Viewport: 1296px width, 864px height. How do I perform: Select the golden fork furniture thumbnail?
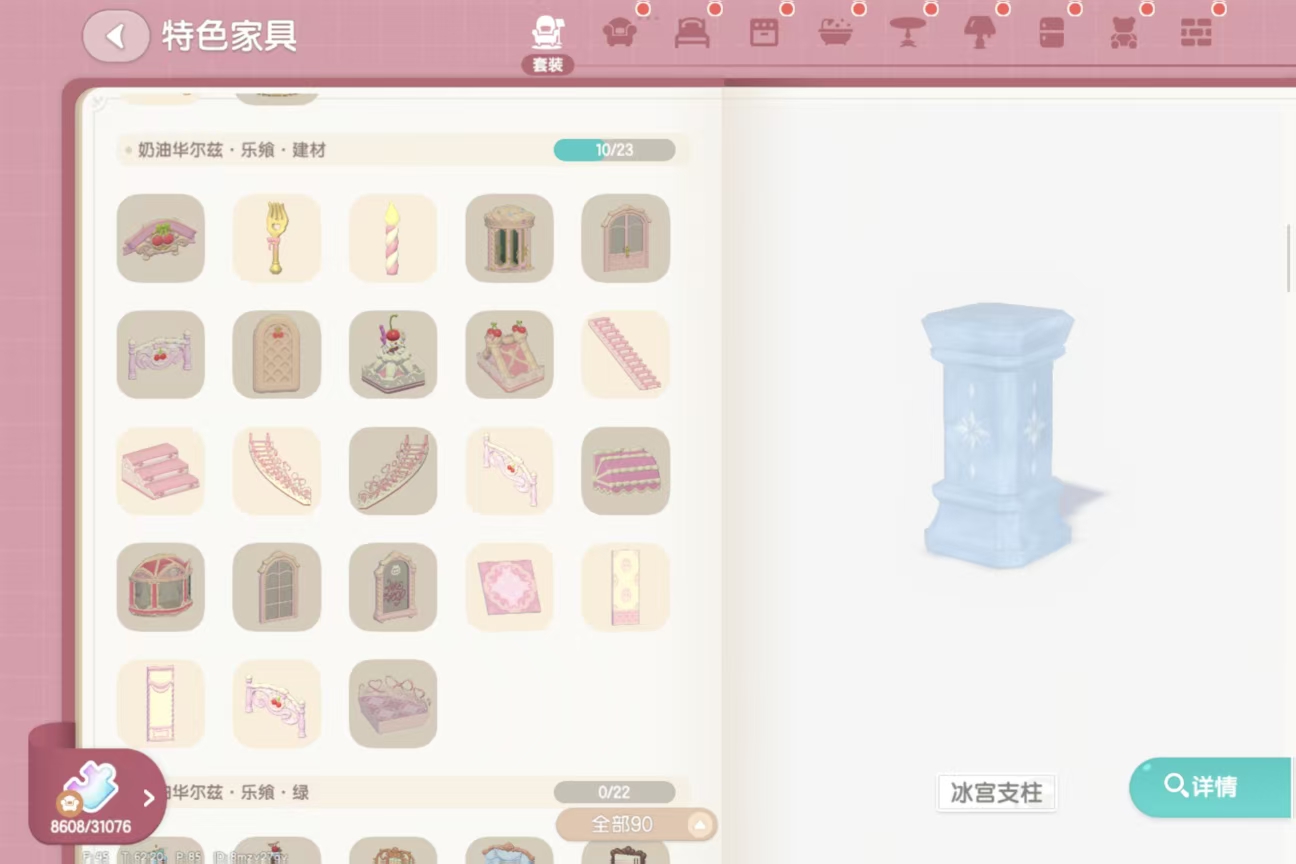pyautogui.click(x=277, y=238)
